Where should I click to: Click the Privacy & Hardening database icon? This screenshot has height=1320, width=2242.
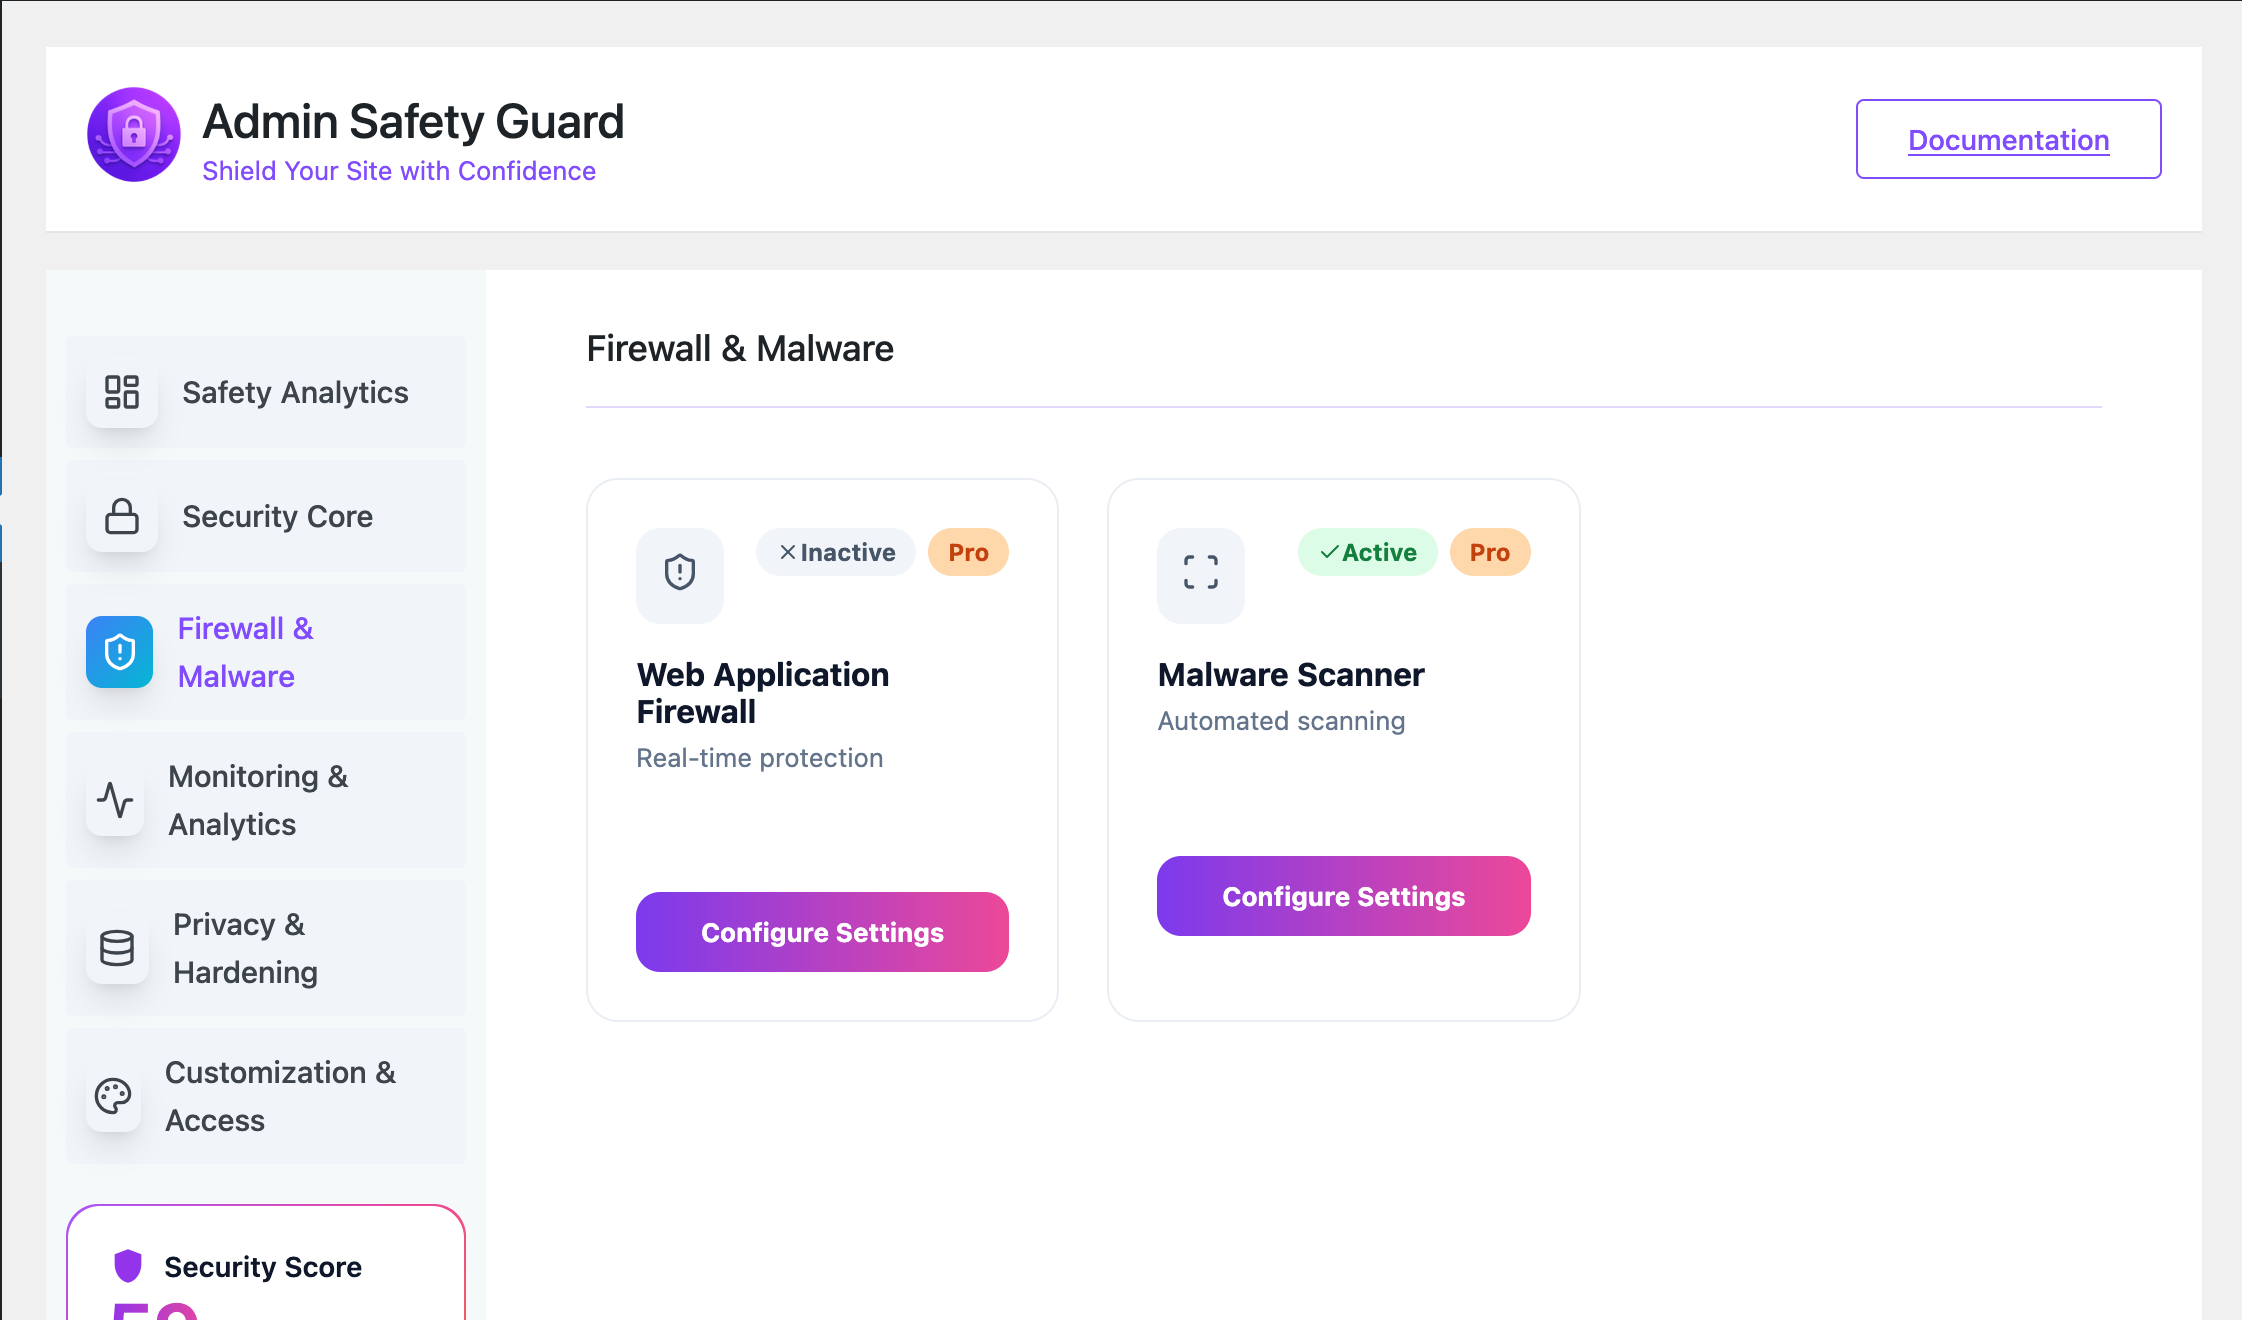(x=117, y=948)
